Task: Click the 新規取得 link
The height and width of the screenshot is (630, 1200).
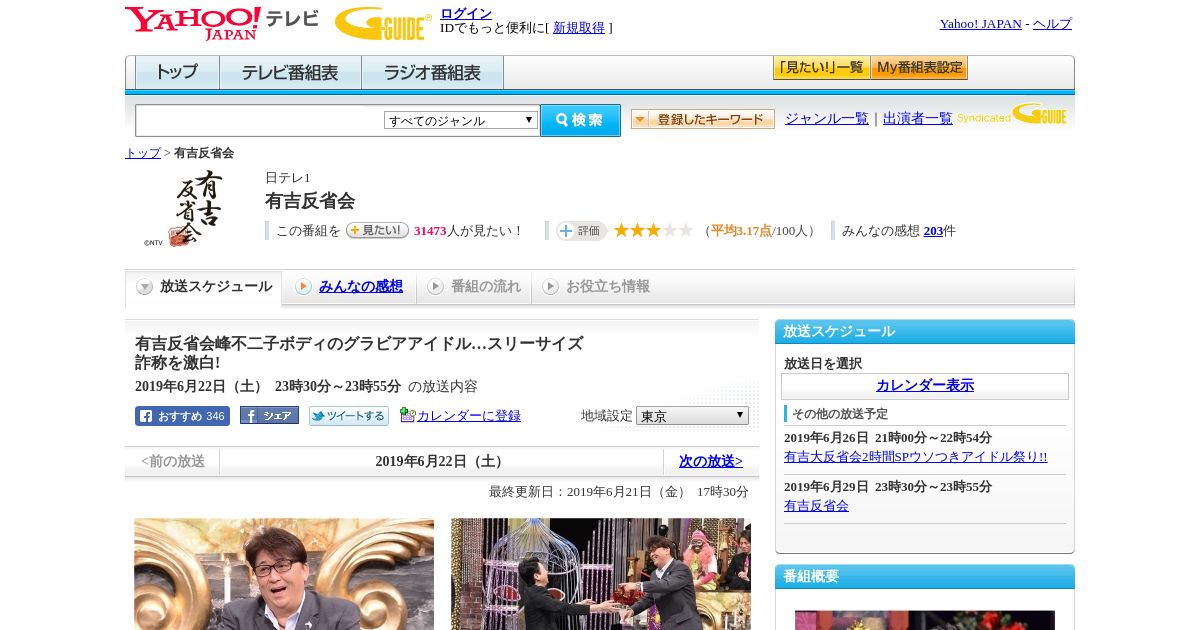Action: point(579,28)
